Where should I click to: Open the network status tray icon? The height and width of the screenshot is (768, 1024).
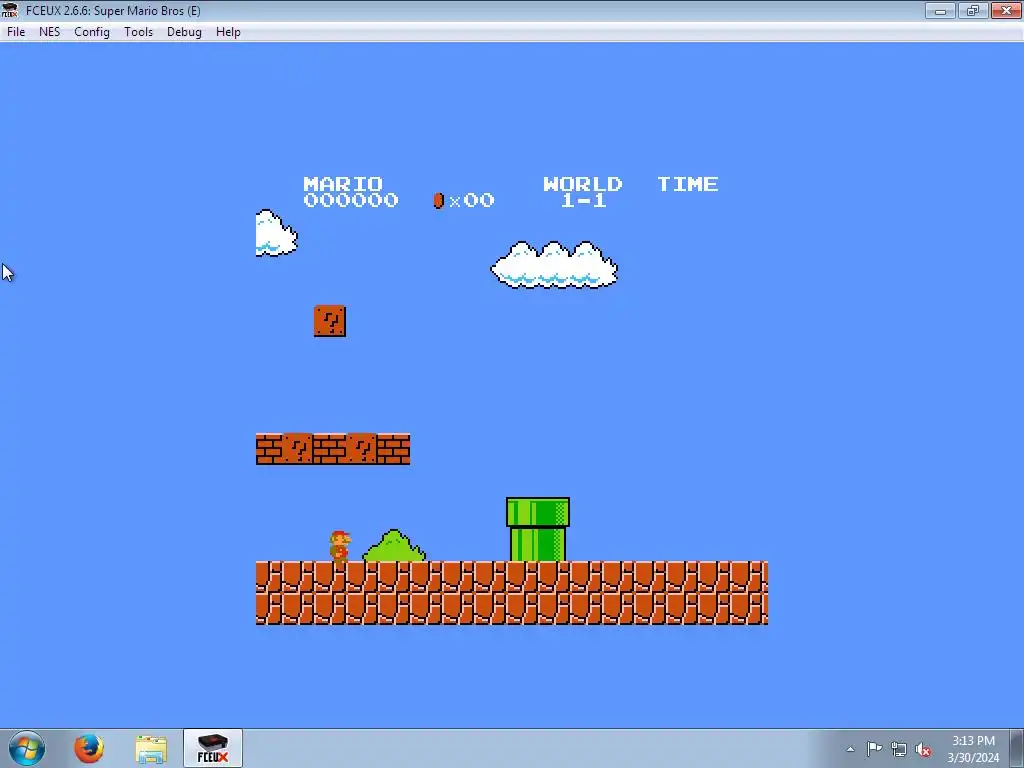point(899,749)
